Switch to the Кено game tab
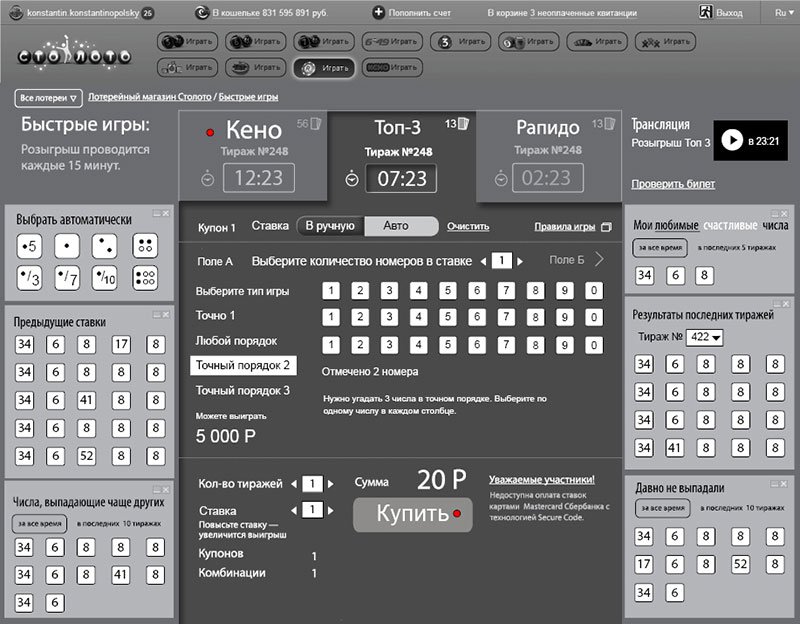 [253, 130]
